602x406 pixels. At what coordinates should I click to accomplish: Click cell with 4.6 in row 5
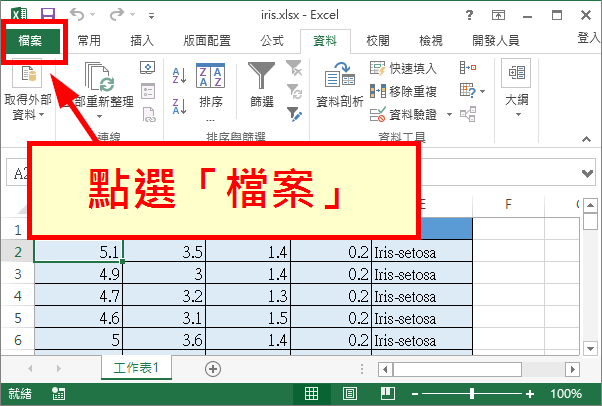pyautogui.click(x=78, y=318)
